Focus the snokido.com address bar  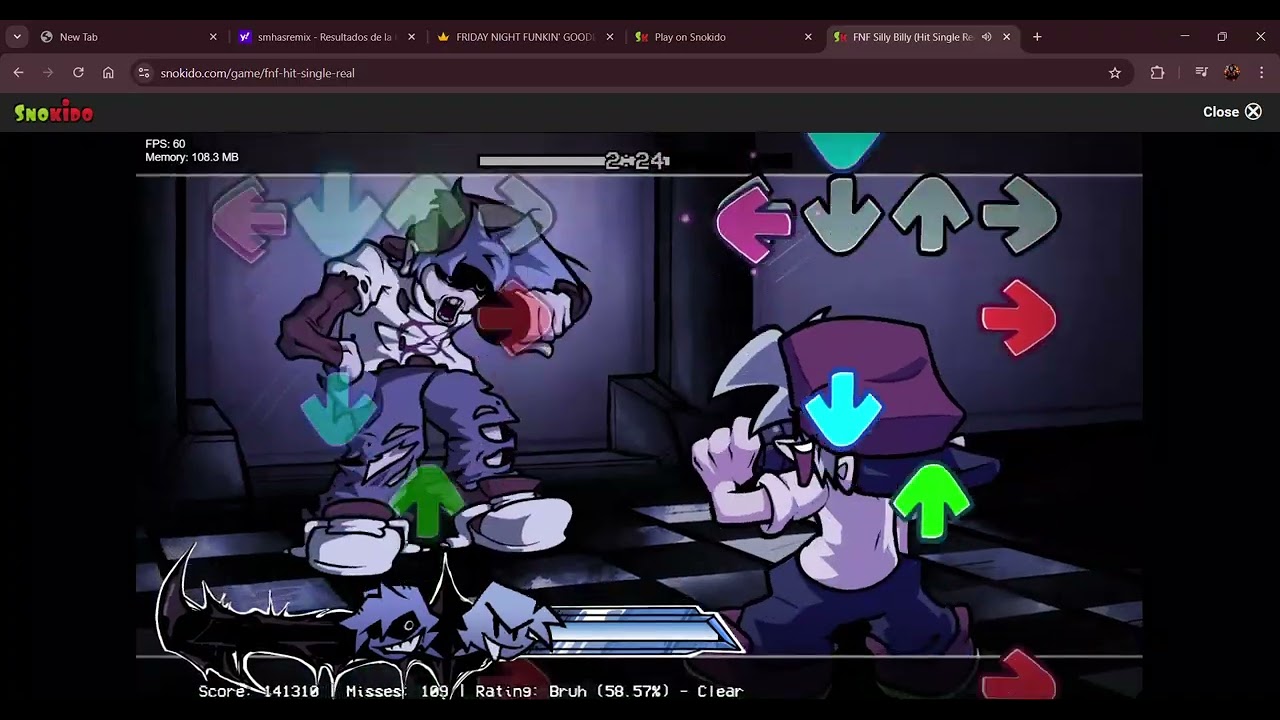630,73
